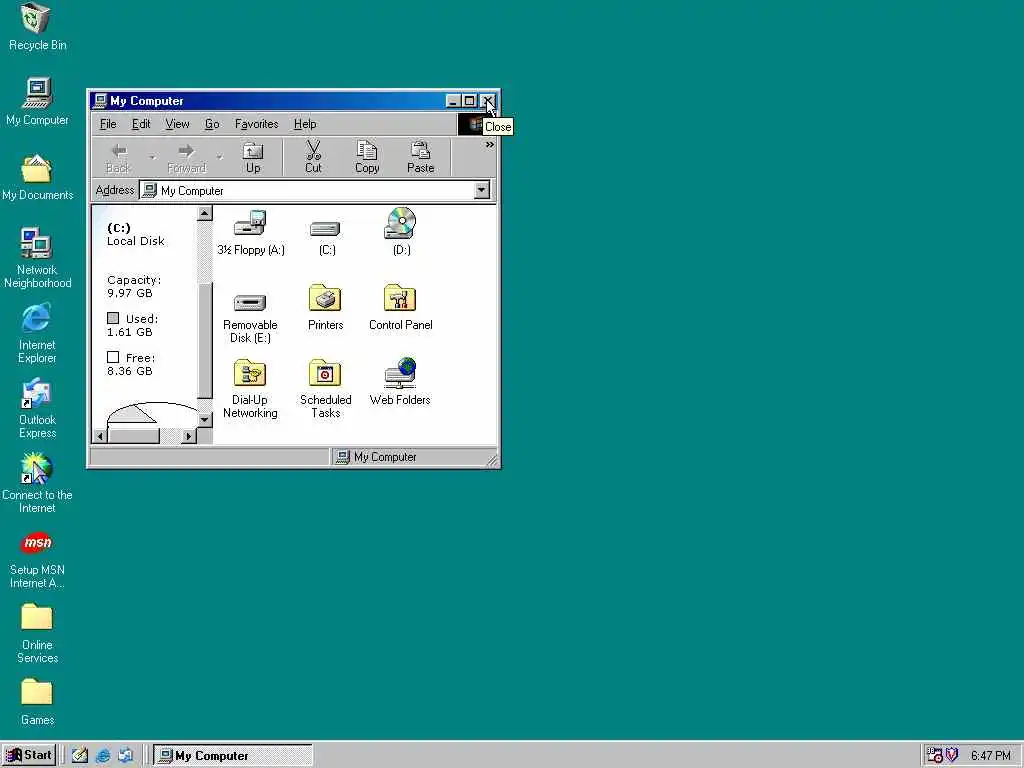Open the Back button history dropdown arrow
Screen dimensions: 1024x768
coord(152,157)
